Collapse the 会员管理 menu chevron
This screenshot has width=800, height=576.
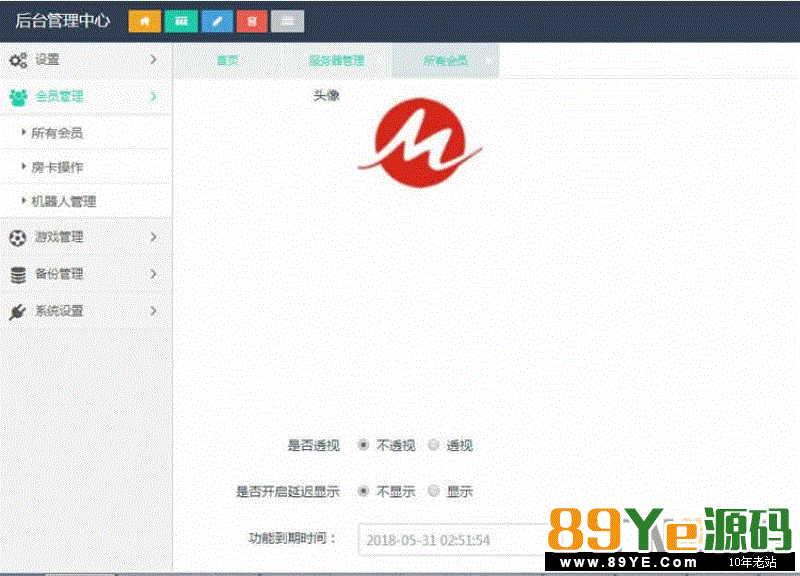point(154,96)
